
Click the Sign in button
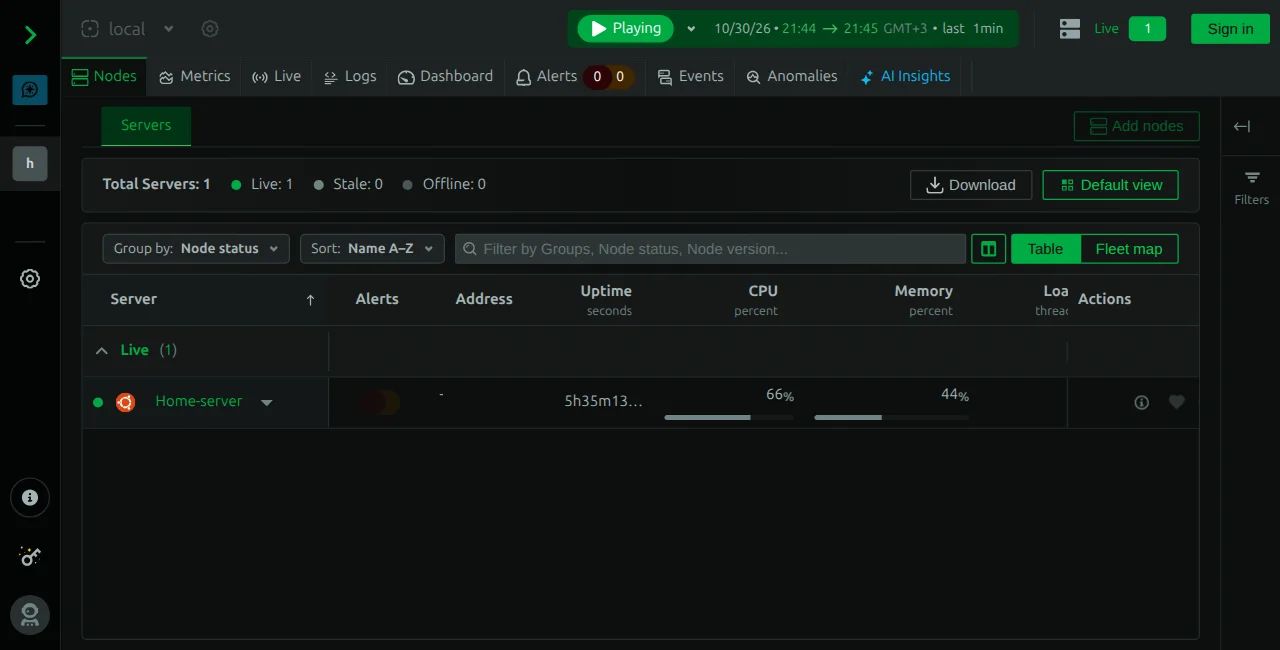[1230, 29]
